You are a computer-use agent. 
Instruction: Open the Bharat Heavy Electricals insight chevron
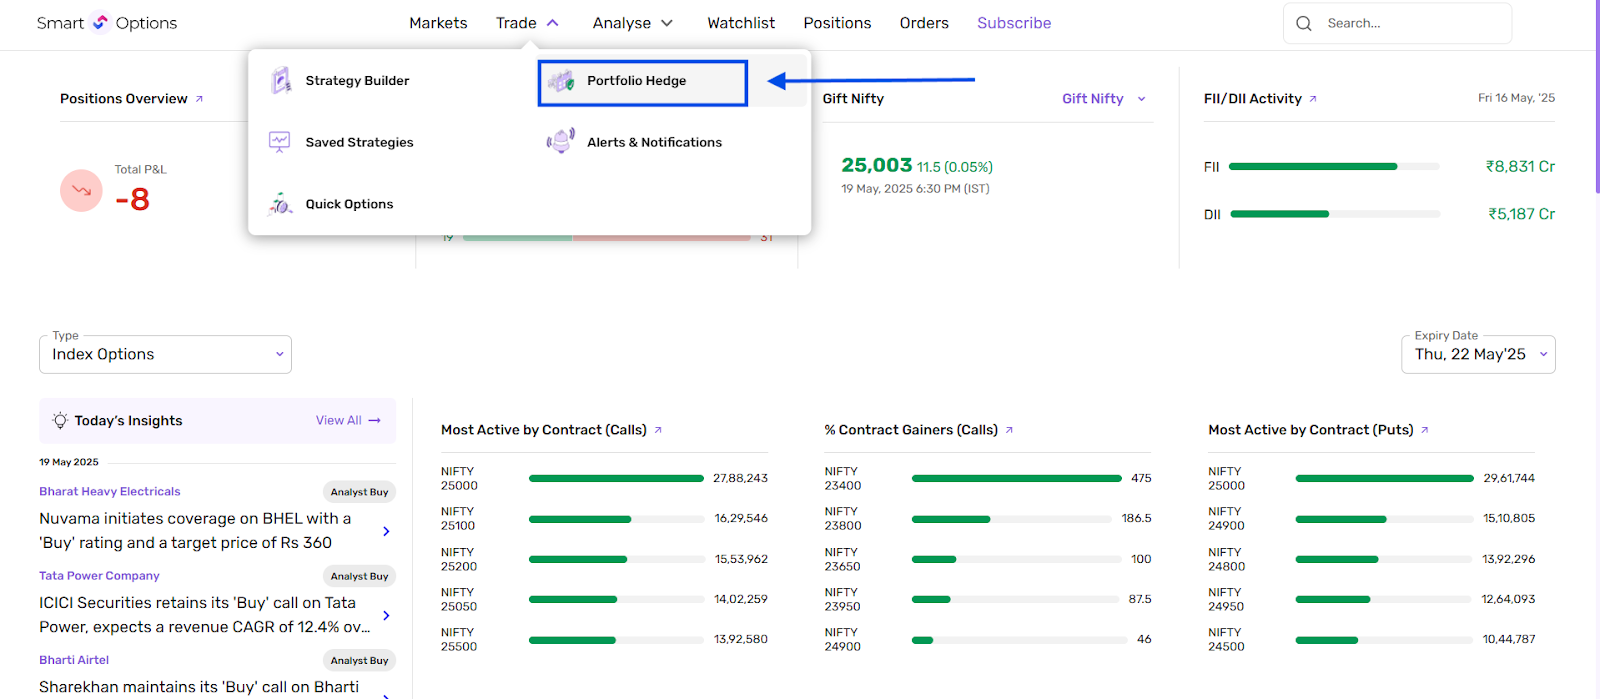coord(386,531)
